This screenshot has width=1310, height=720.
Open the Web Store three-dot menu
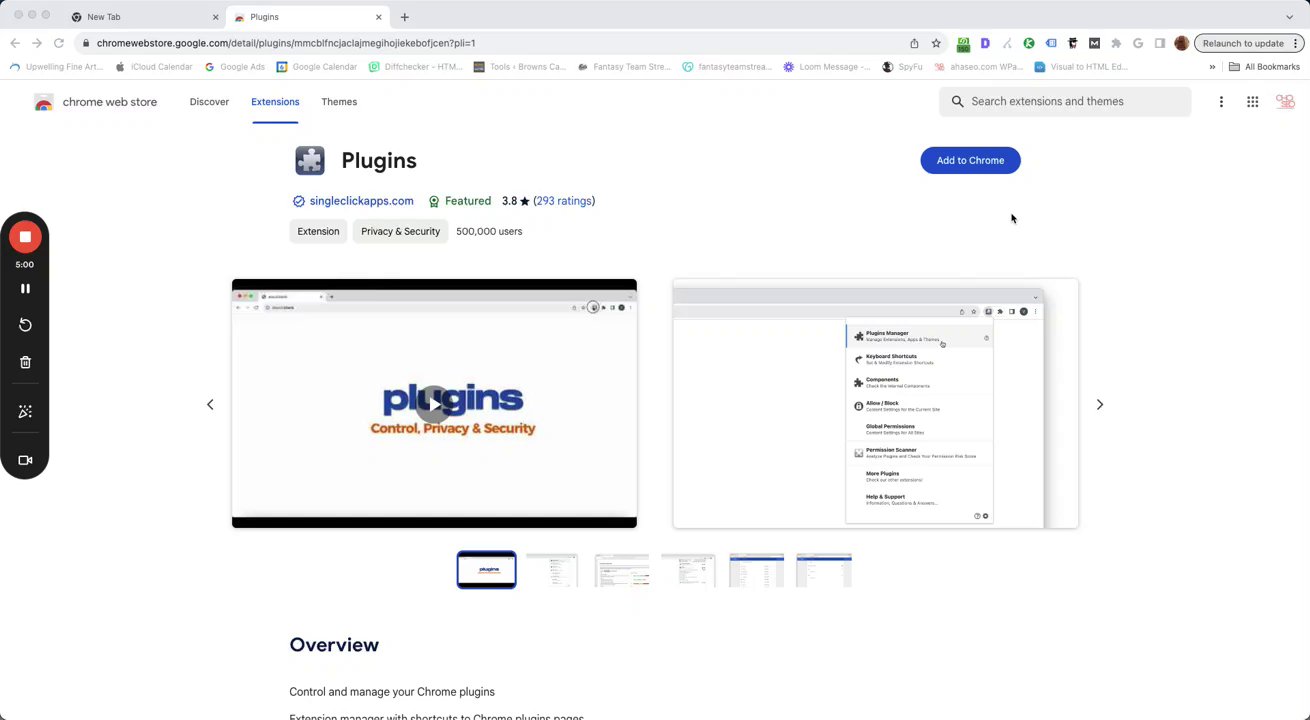pos(1221,101)
